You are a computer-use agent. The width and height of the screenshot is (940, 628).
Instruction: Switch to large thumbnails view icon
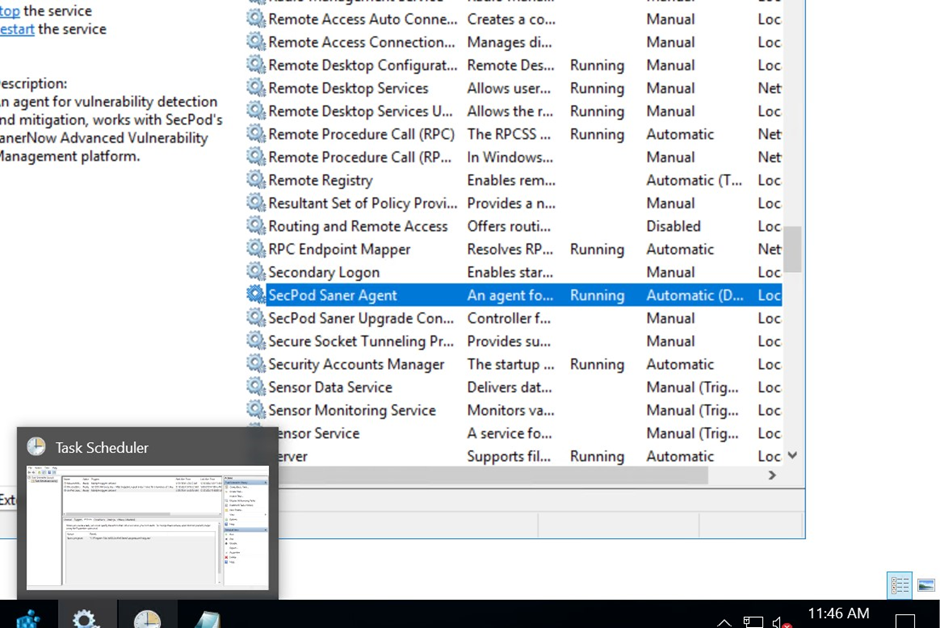coord(926,585)
